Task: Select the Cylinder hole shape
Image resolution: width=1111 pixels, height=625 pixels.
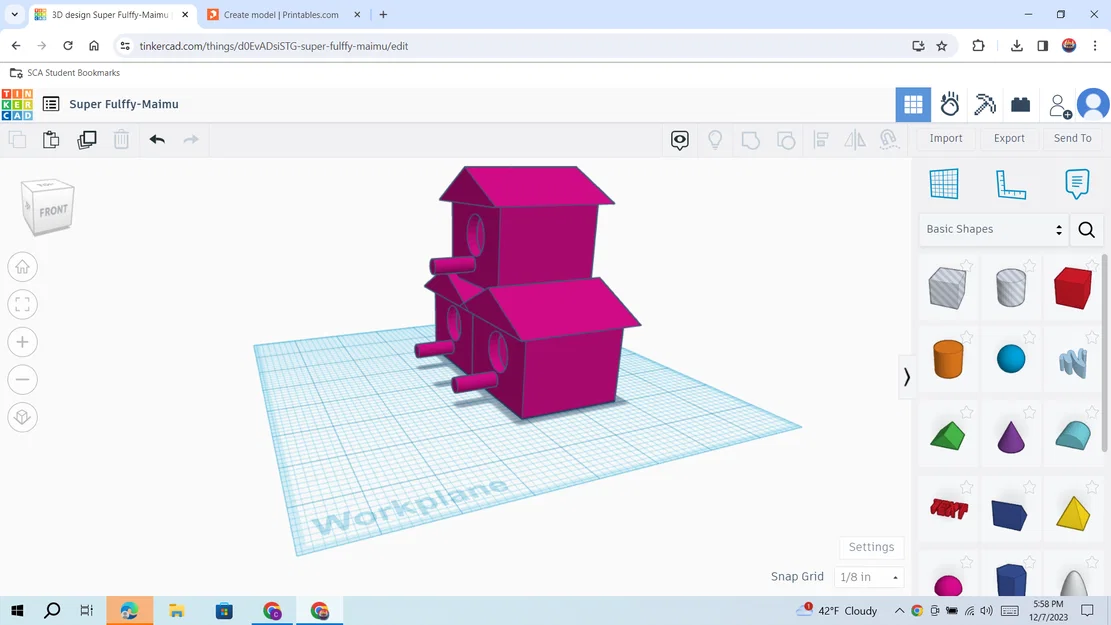Action: [x=1011, y=288]
